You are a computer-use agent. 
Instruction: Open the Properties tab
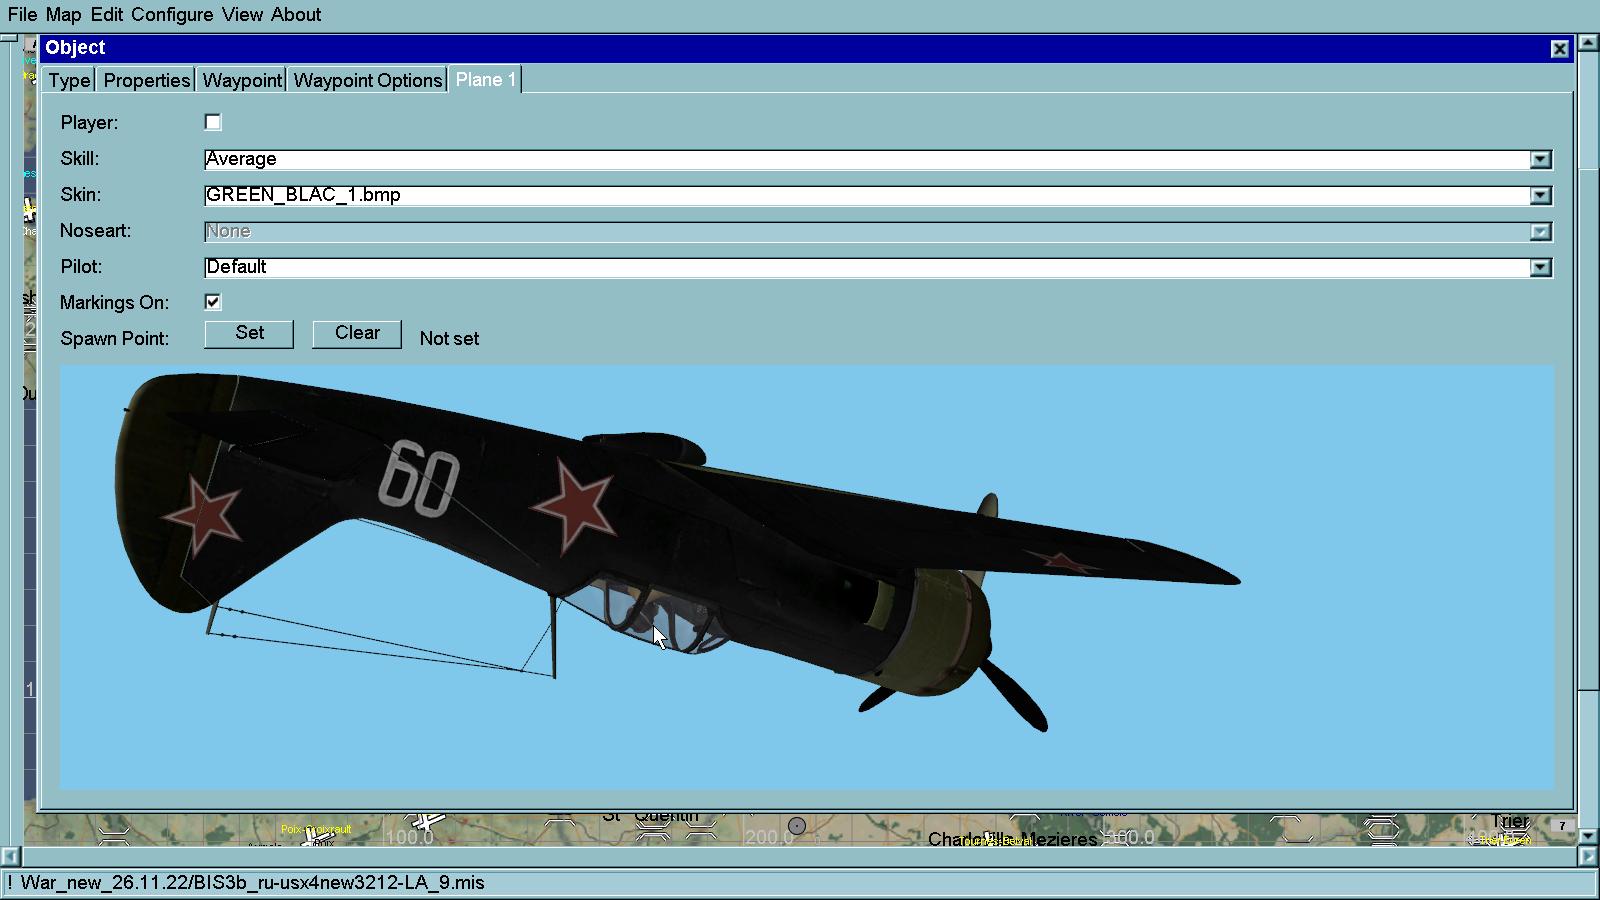[x=146, y=80]
